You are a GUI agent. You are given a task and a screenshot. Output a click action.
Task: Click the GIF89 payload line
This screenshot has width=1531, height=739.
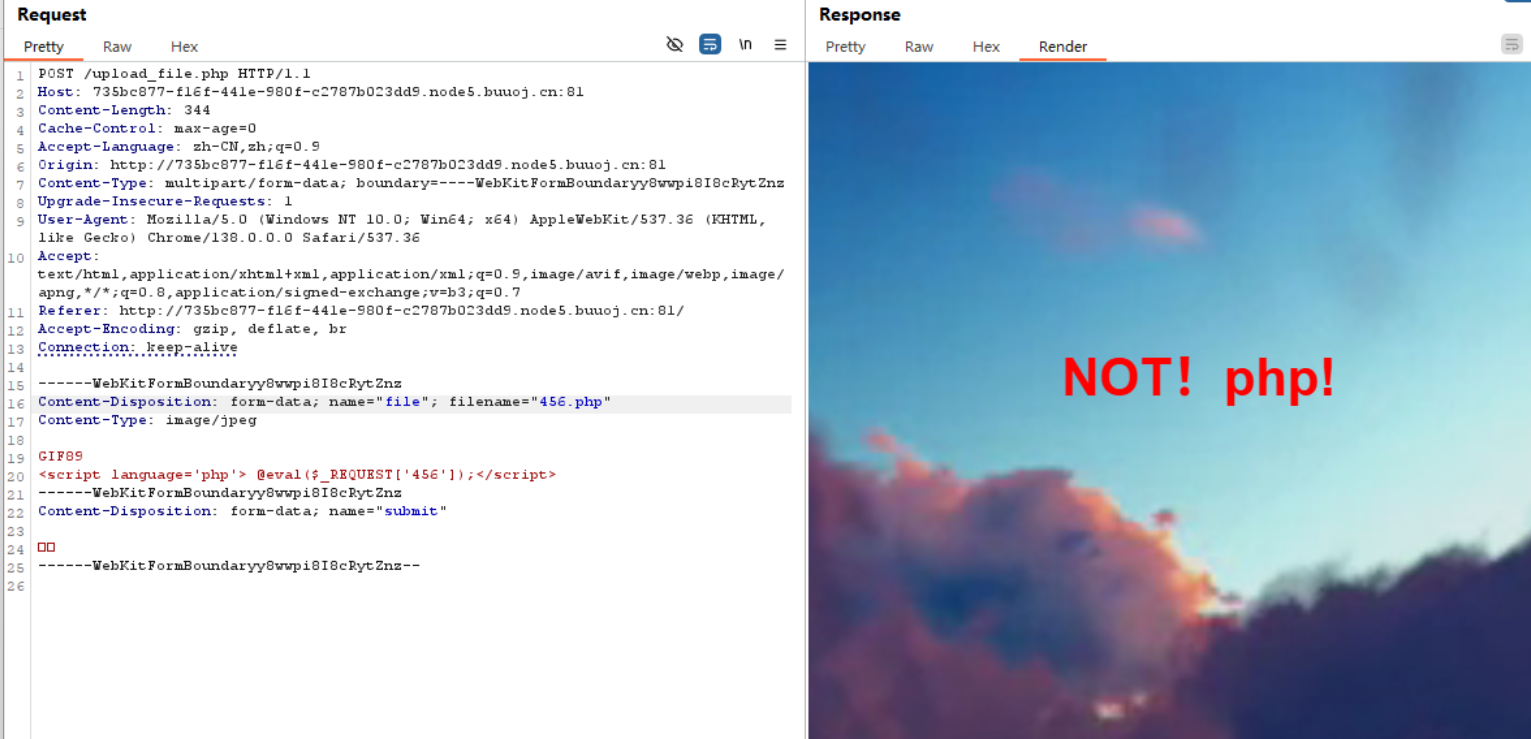60,456
